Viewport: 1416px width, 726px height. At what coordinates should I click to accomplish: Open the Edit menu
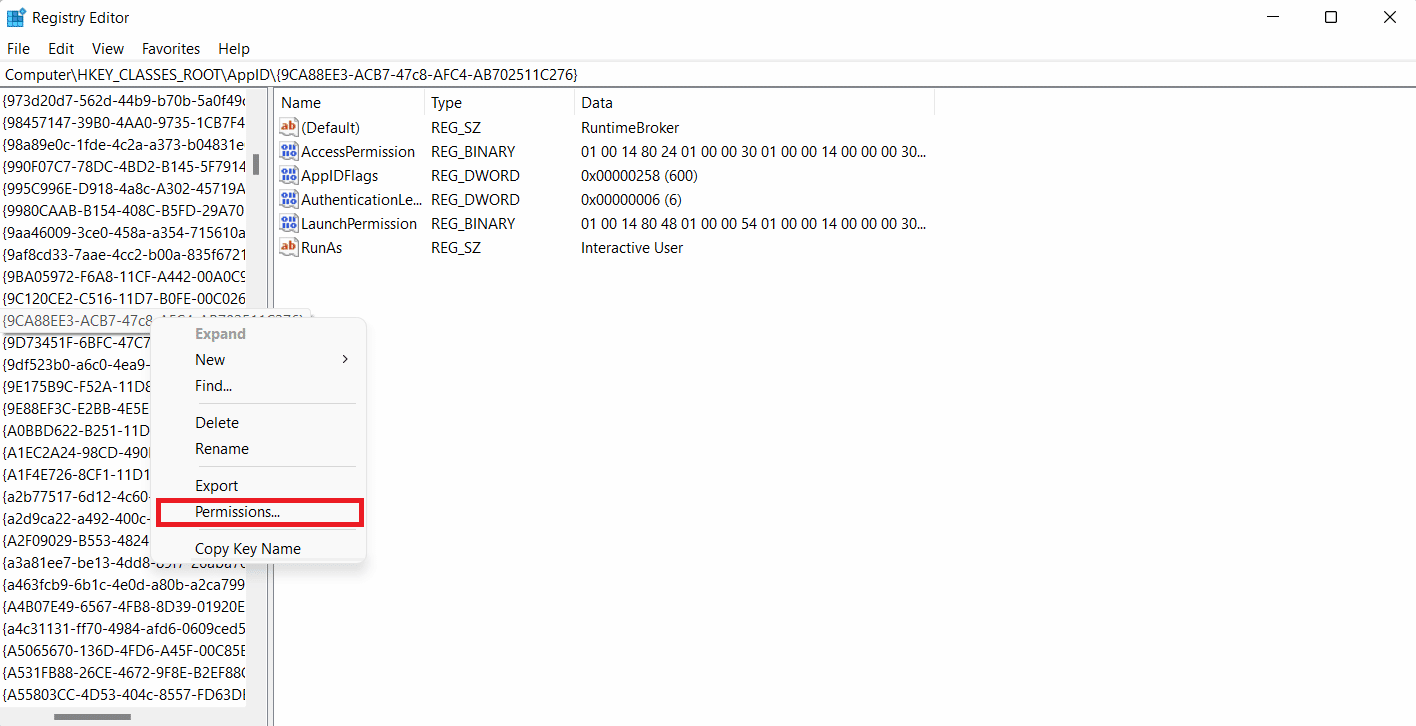[61, 48]
